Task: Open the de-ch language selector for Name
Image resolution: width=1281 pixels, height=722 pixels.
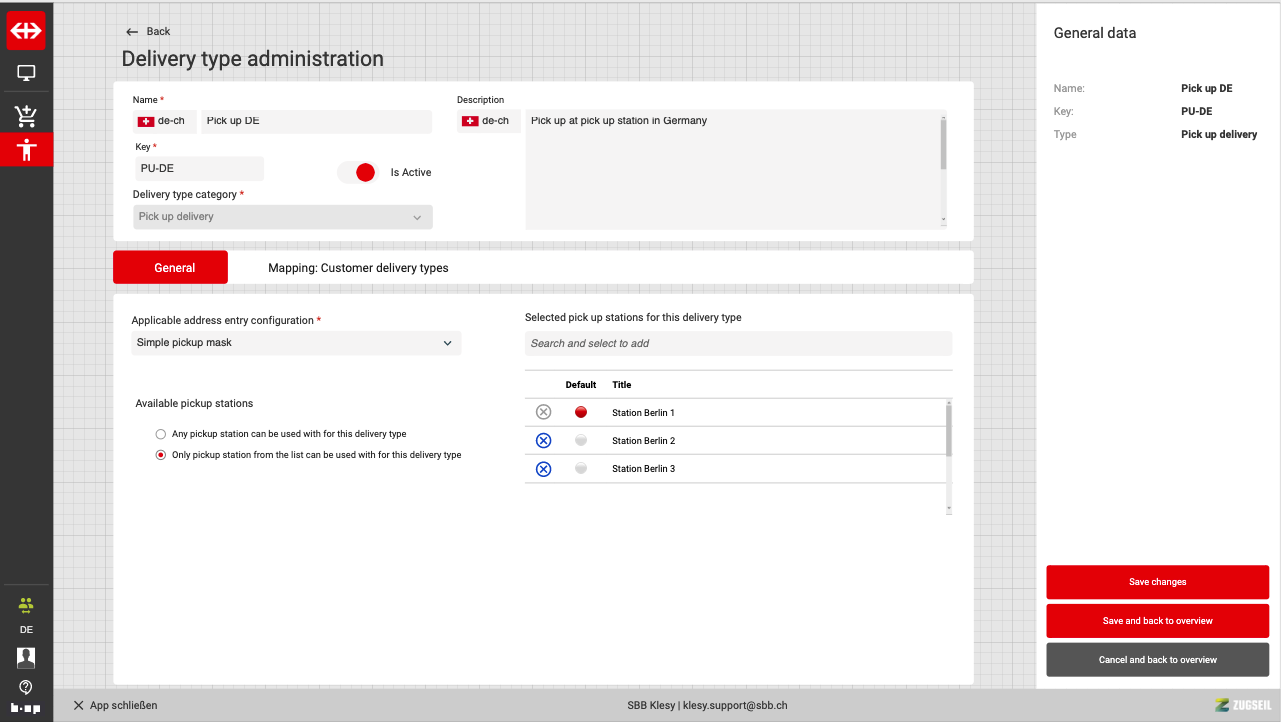Action: coord(166,121)
